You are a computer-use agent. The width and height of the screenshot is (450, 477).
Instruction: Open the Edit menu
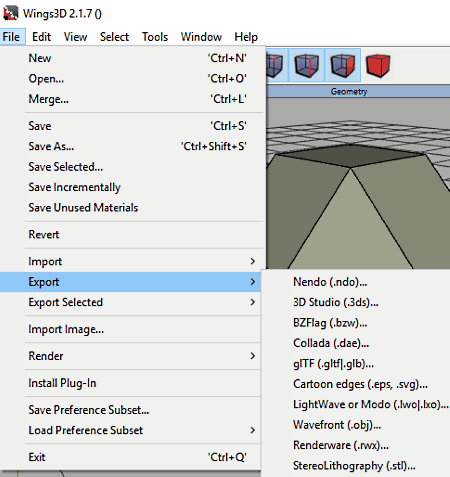pyautogui.click(x=41, y=37)
